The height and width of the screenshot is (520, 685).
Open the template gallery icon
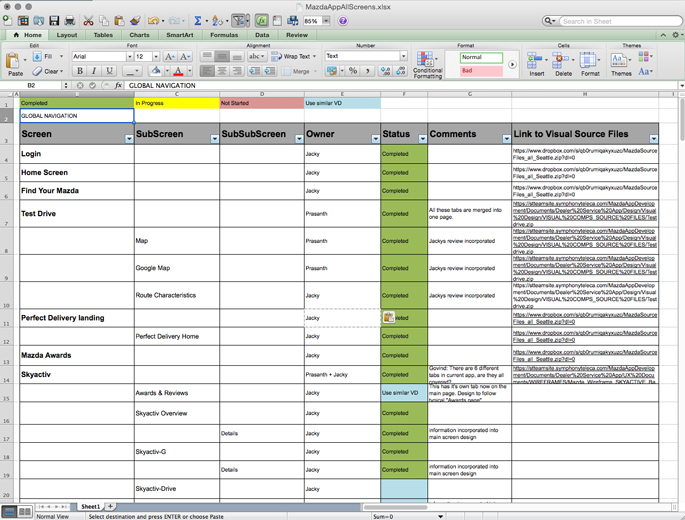(x=23, y=21)
